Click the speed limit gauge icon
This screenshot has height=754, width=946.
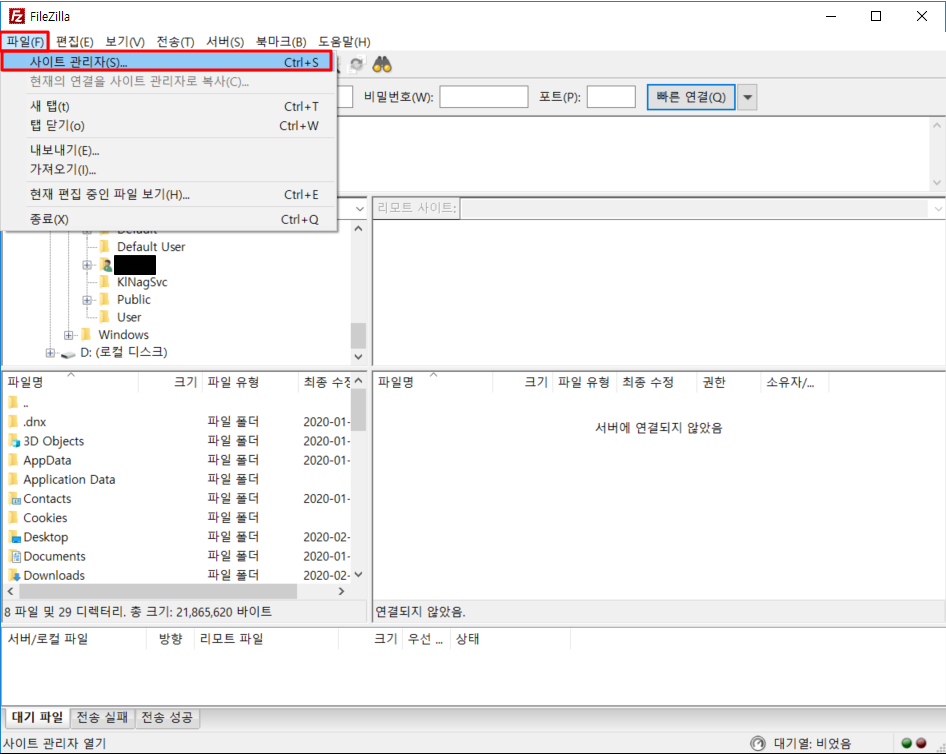757,743
